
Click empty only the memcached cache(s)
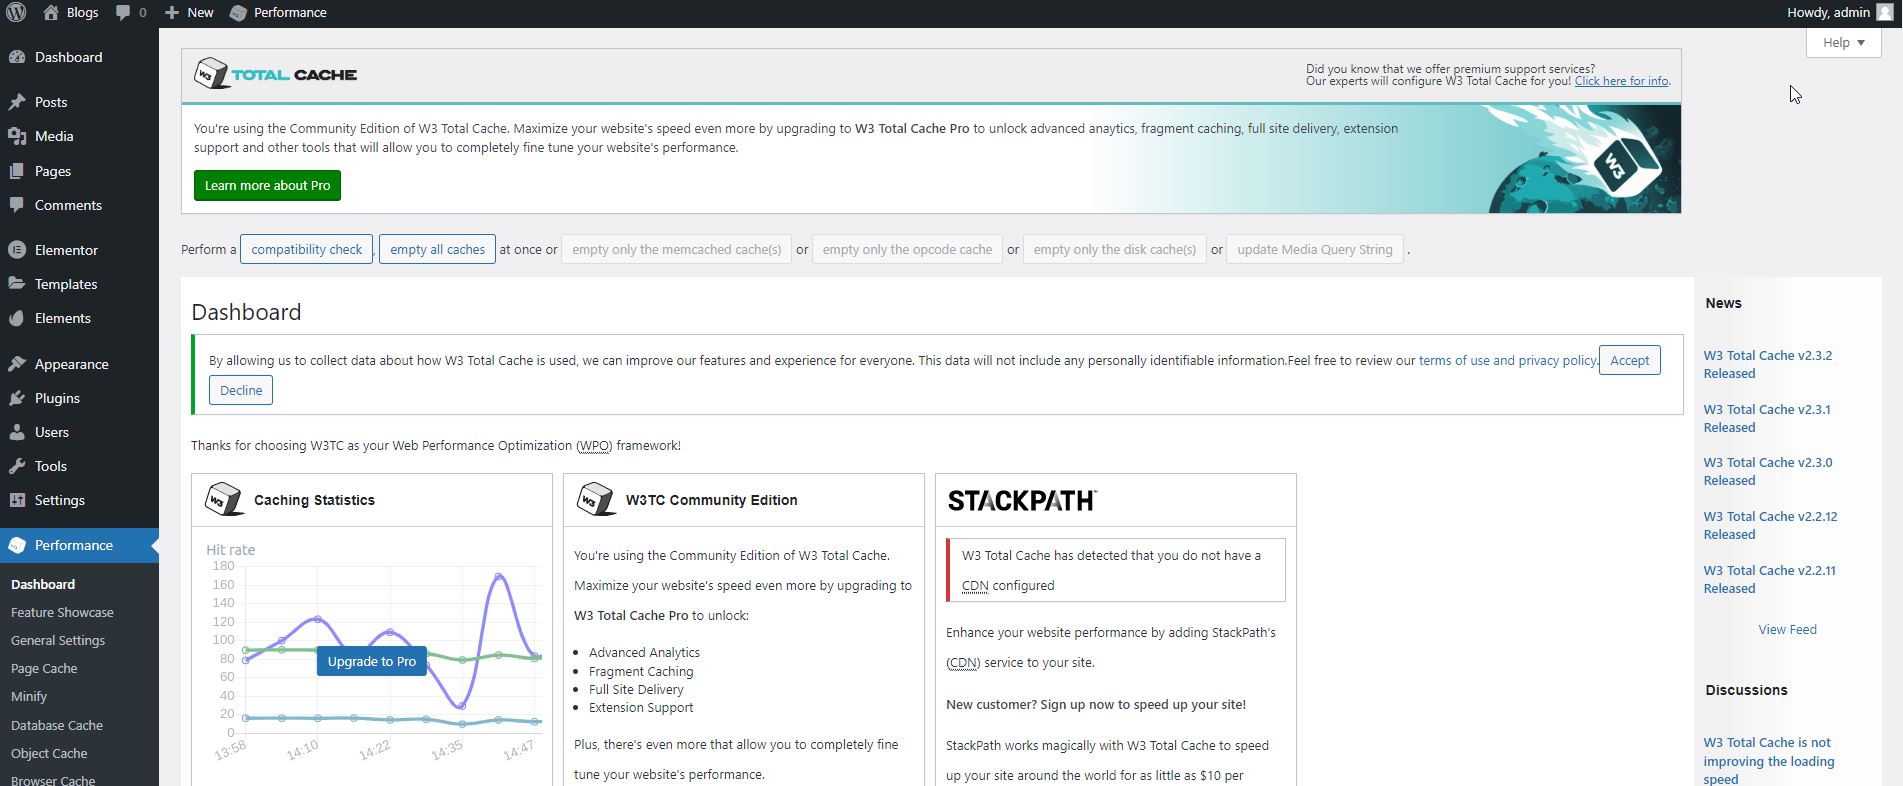pyautogui.click(x=676, y=249)
